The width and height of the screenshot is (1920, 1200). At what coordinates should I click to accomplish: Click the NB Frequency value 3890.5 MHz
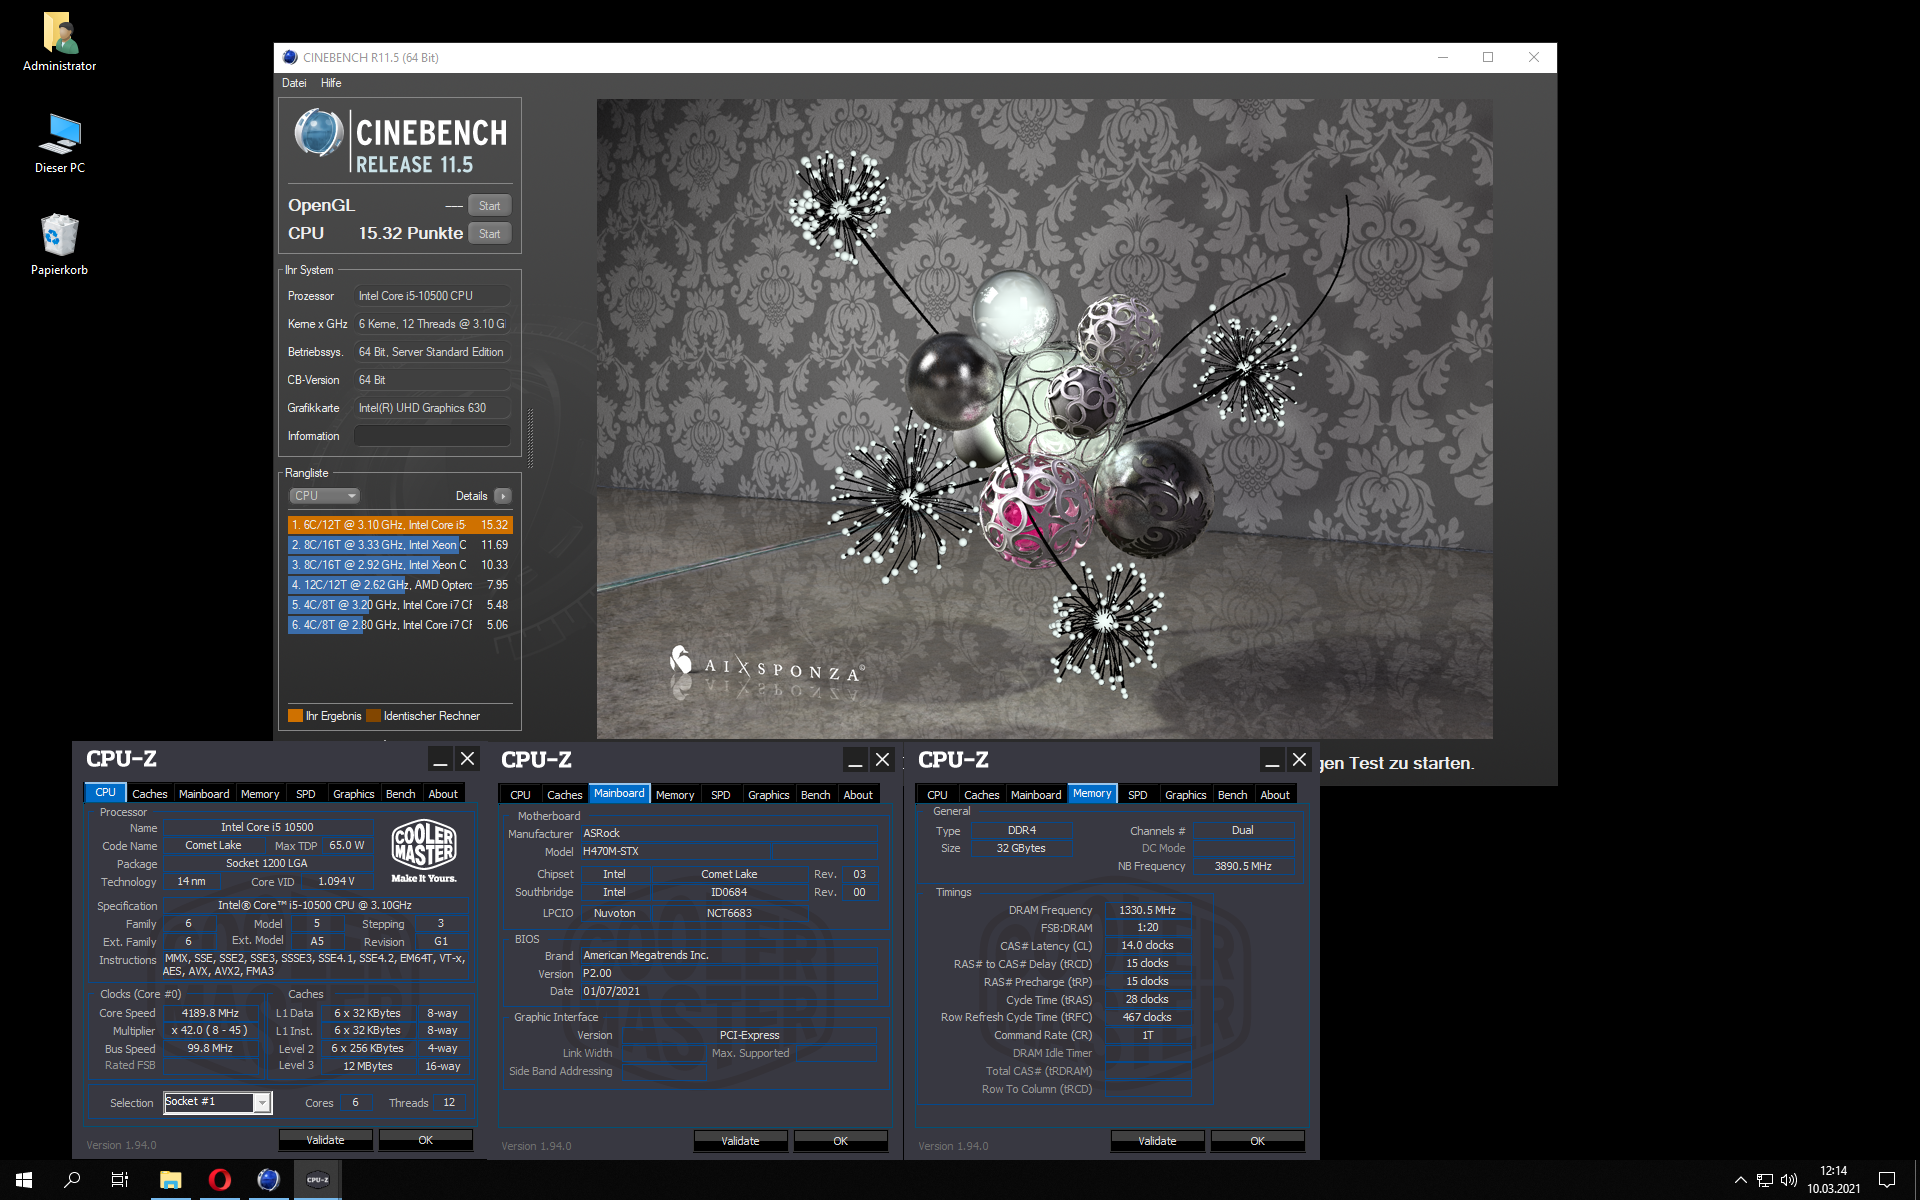[1243, 866]
